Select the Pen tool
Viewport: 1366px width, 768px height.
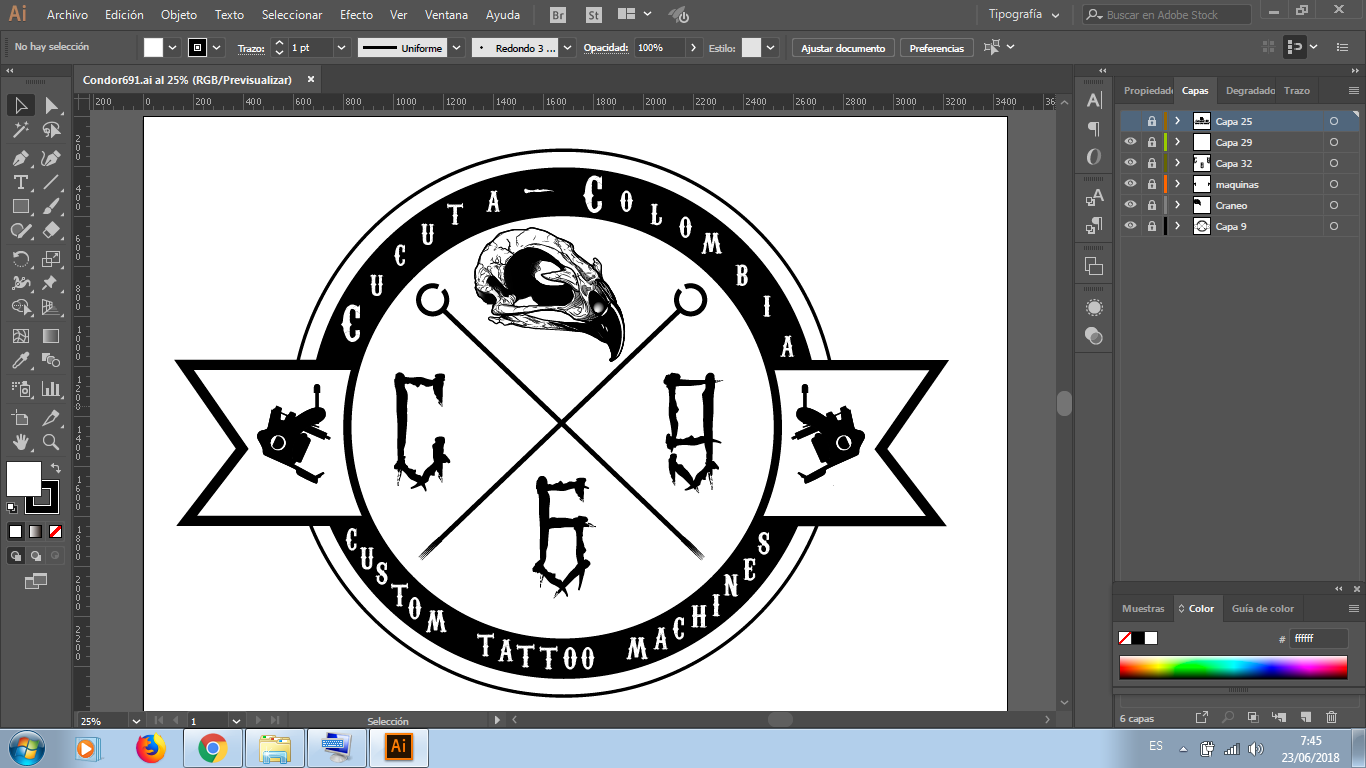20,158
